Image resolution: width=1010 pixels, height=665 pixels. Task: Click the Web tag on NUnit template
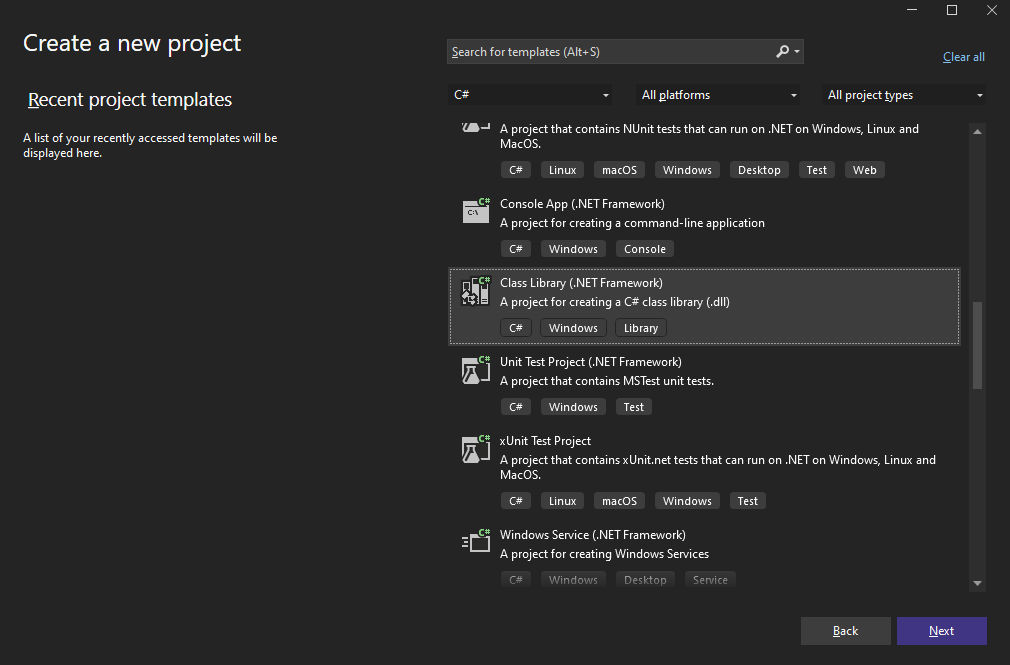click(x=864, y=170)
